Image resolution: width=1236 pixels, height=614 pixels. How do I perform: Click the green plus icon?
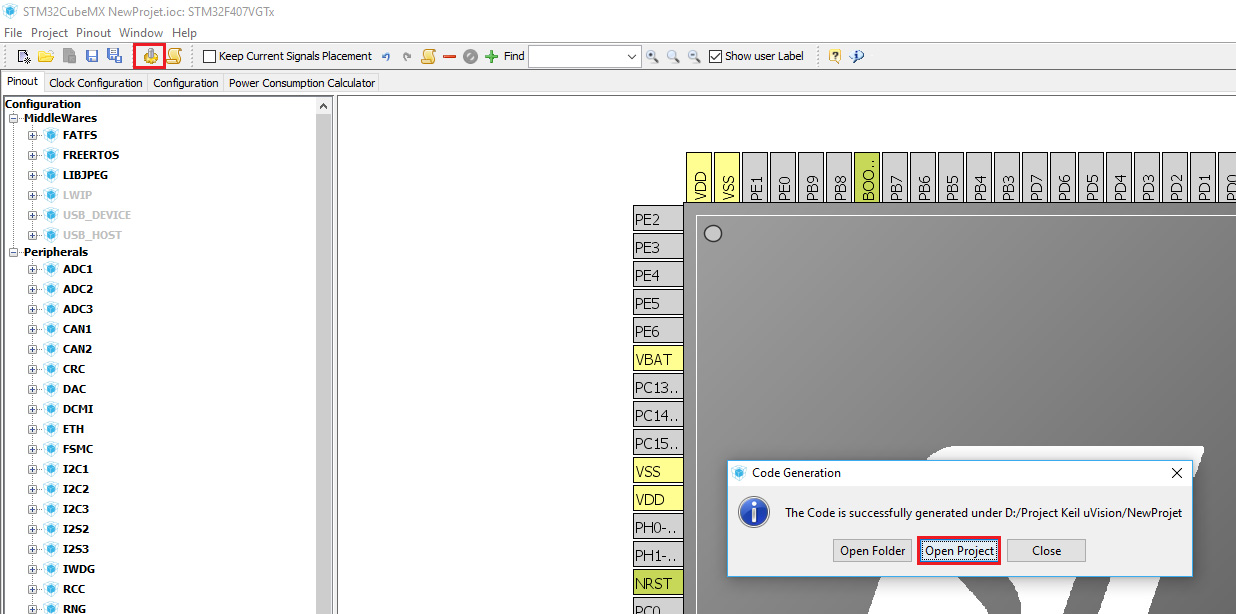click(x=491, y=56)
